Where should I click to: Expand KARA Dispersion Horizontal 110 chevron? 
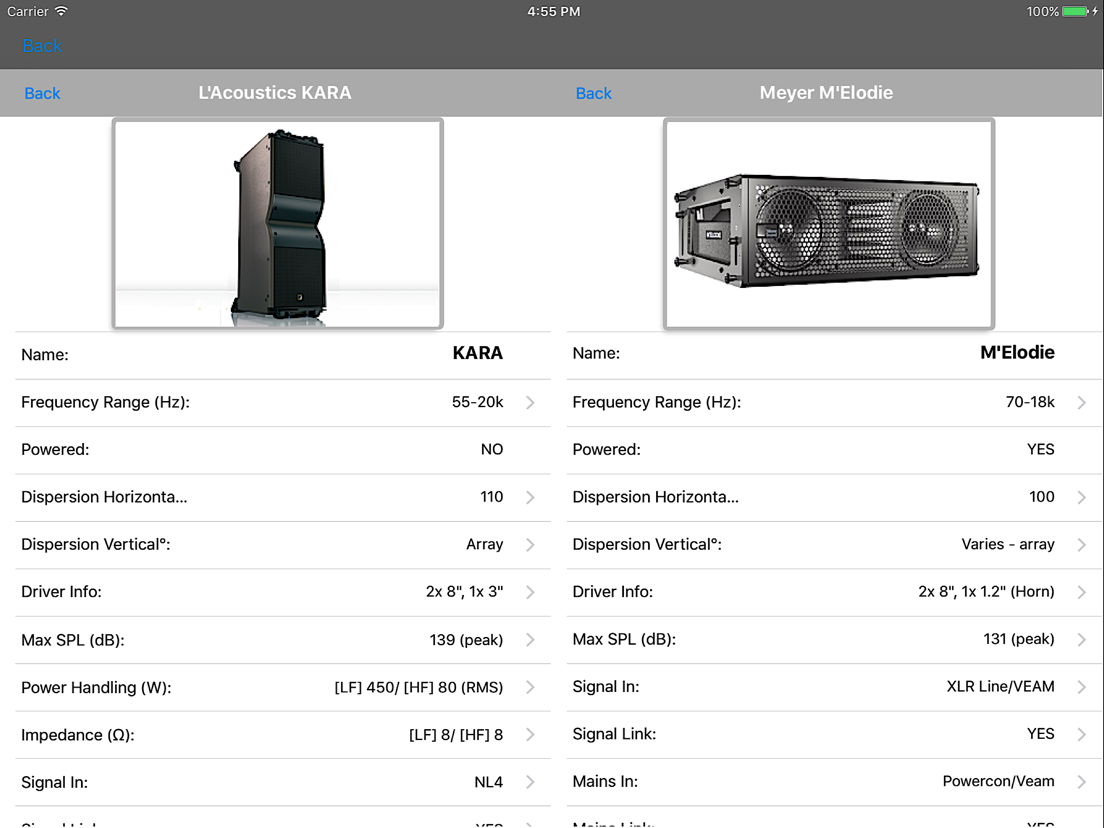(x=530, y=497)
